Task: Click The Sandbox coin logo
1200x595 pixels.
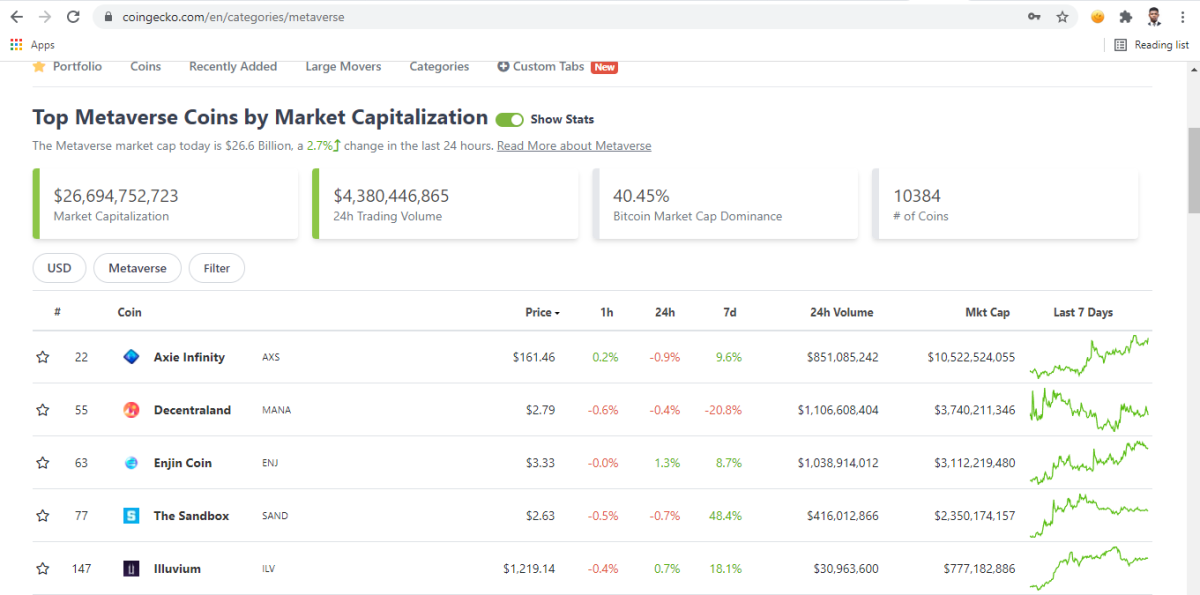Action: click(x=131, y=516)
